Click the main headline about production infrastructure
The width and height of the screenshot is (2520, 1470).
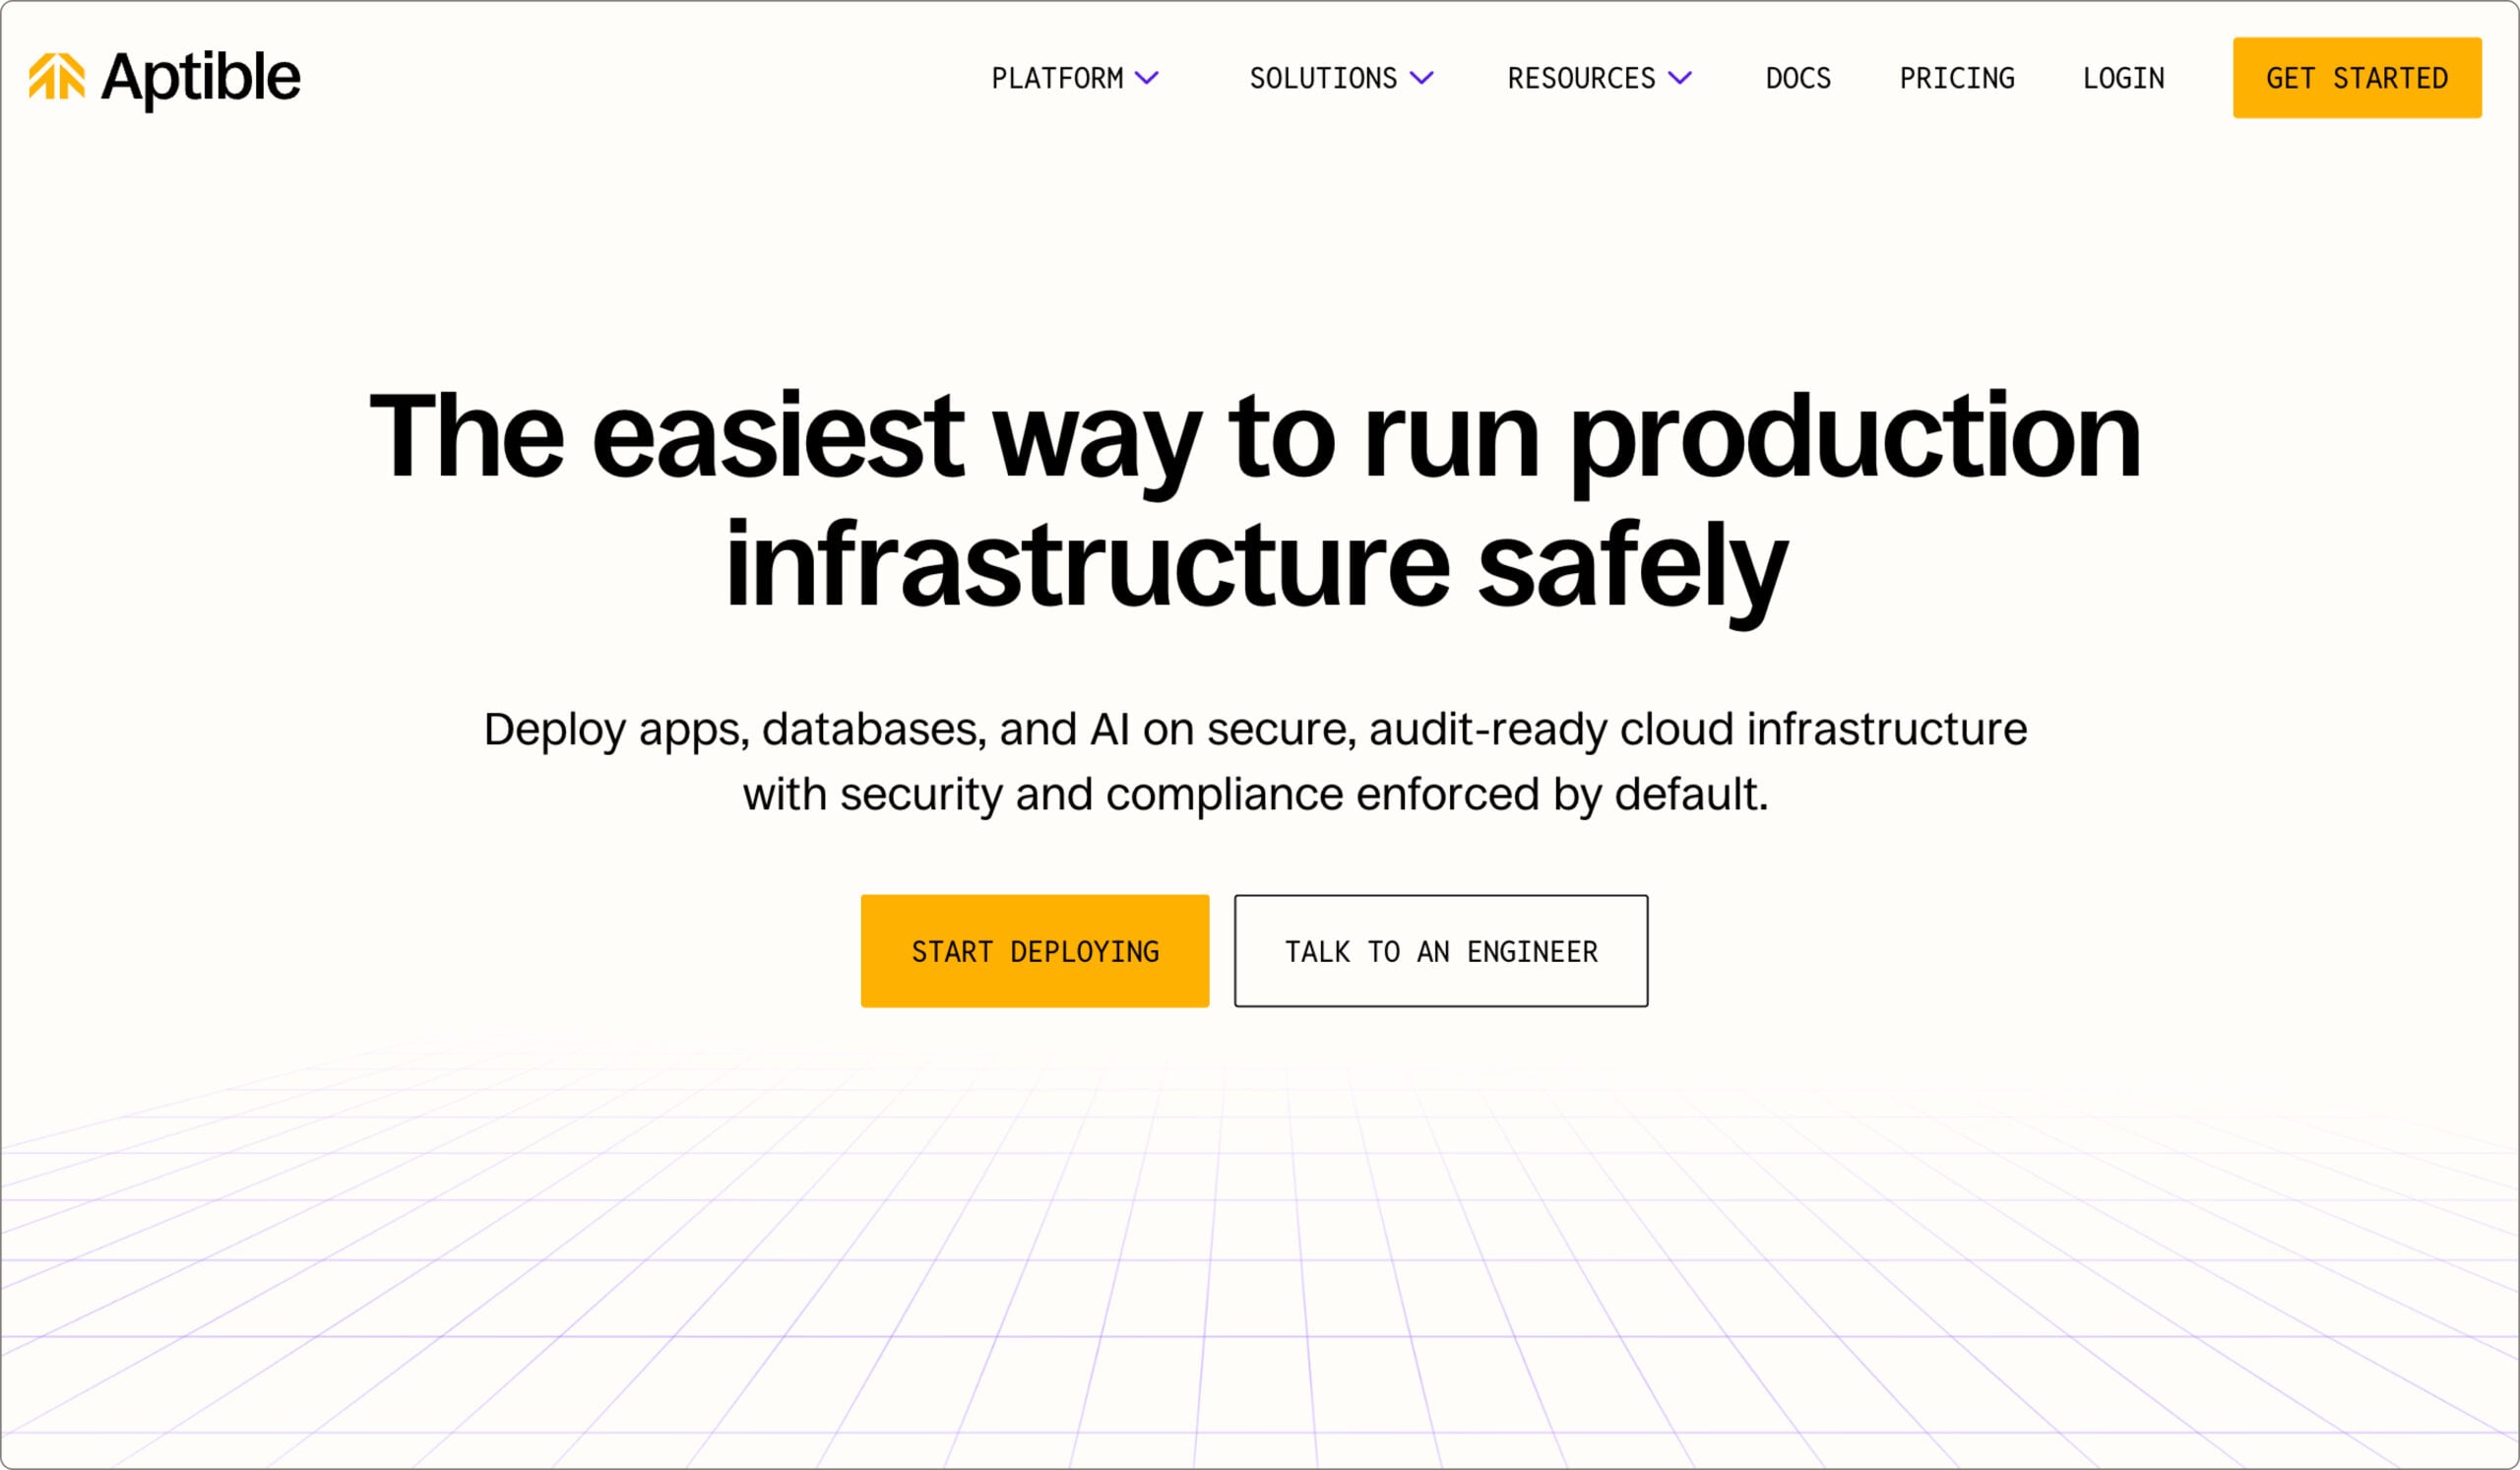[1255, 437]
